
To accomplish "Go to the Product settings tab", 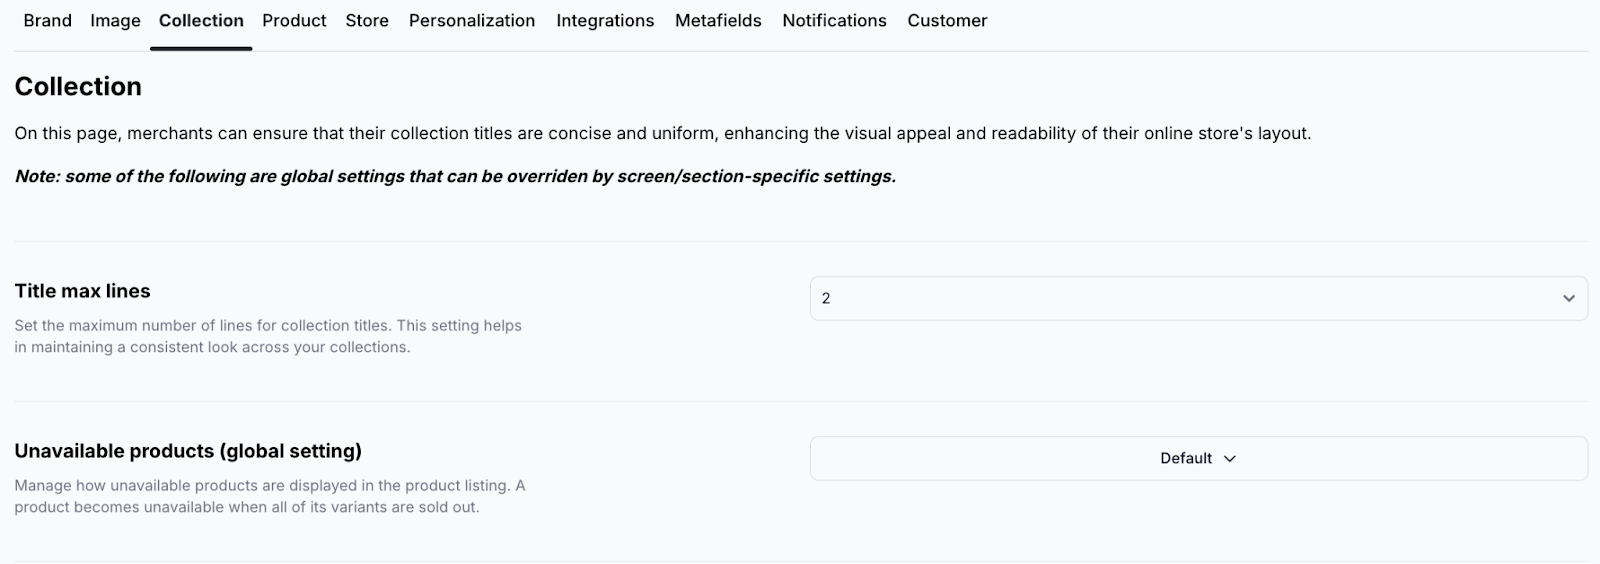I will (294, 21).
